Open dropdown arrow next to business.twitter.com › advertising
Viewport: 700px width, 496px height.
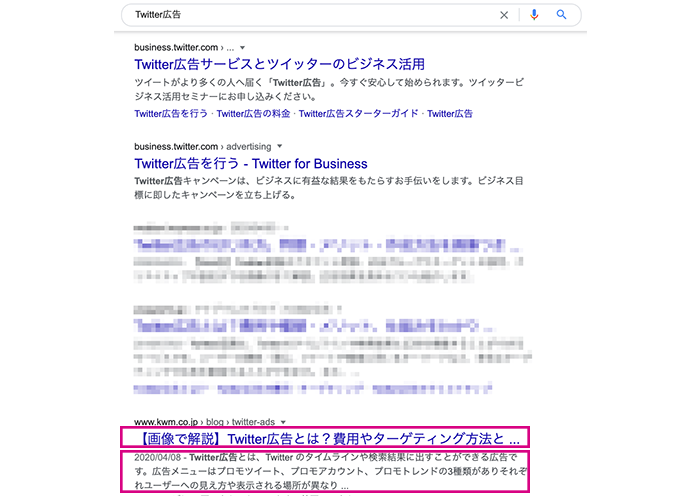[280, 146]
